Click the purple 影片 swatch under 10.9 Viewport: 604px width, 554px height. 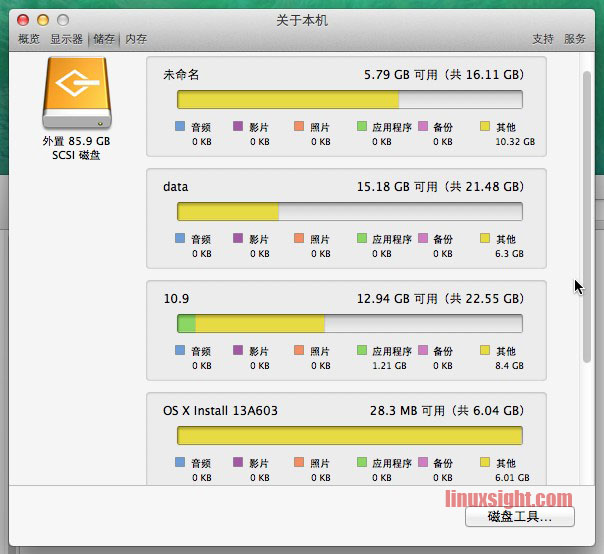238,350
